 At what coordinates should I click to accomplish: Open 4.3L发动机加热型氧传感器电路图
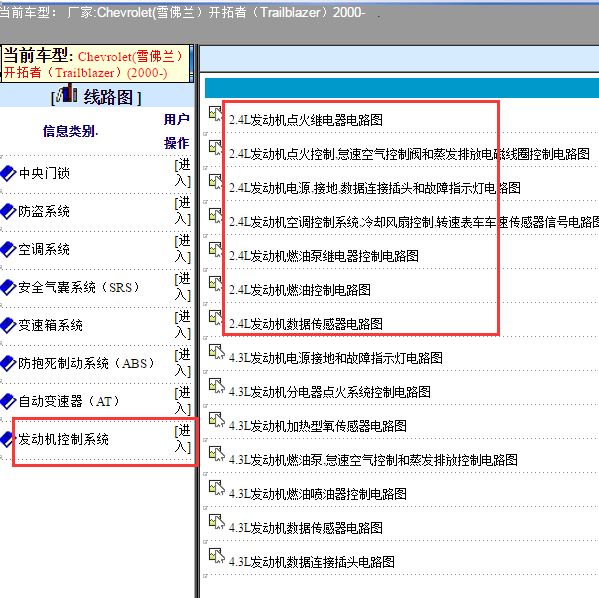[318, 426]
